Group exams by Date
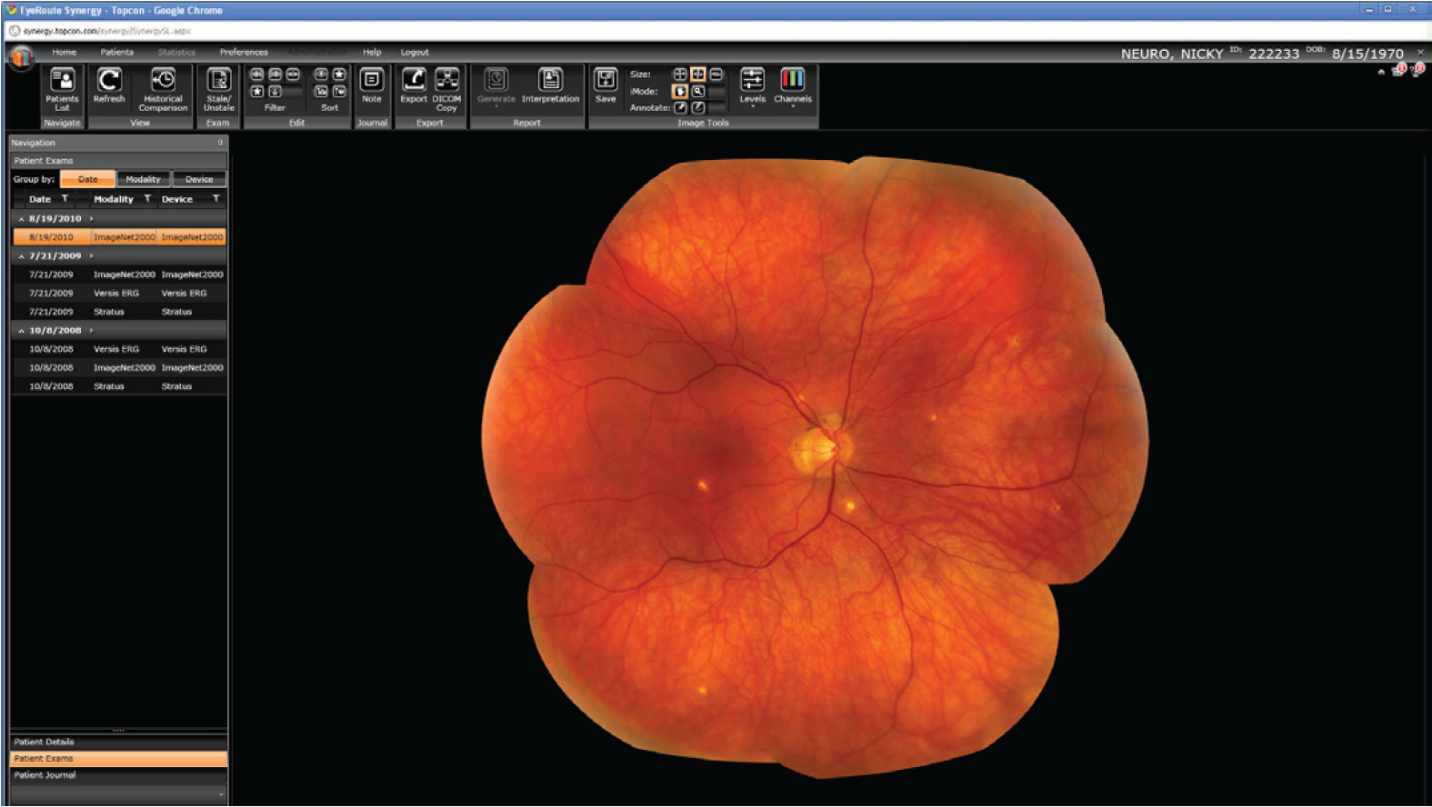This screenshot has height=807, width=1432. click(88, 179)
